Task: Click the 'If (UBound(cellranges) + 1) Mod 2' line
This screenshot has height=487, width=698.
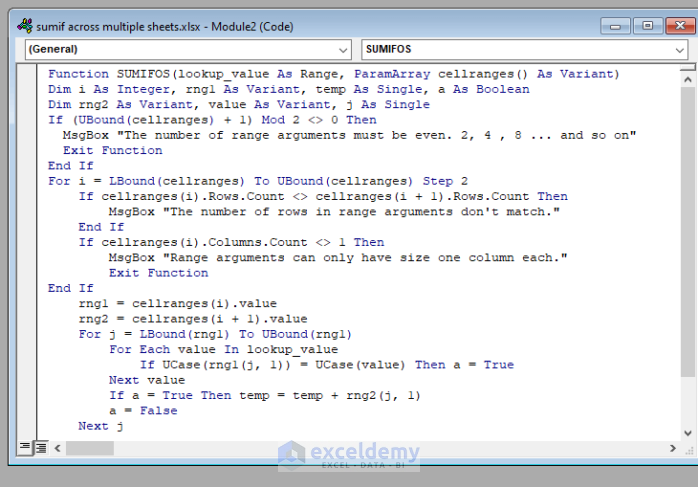Action: 212,120
